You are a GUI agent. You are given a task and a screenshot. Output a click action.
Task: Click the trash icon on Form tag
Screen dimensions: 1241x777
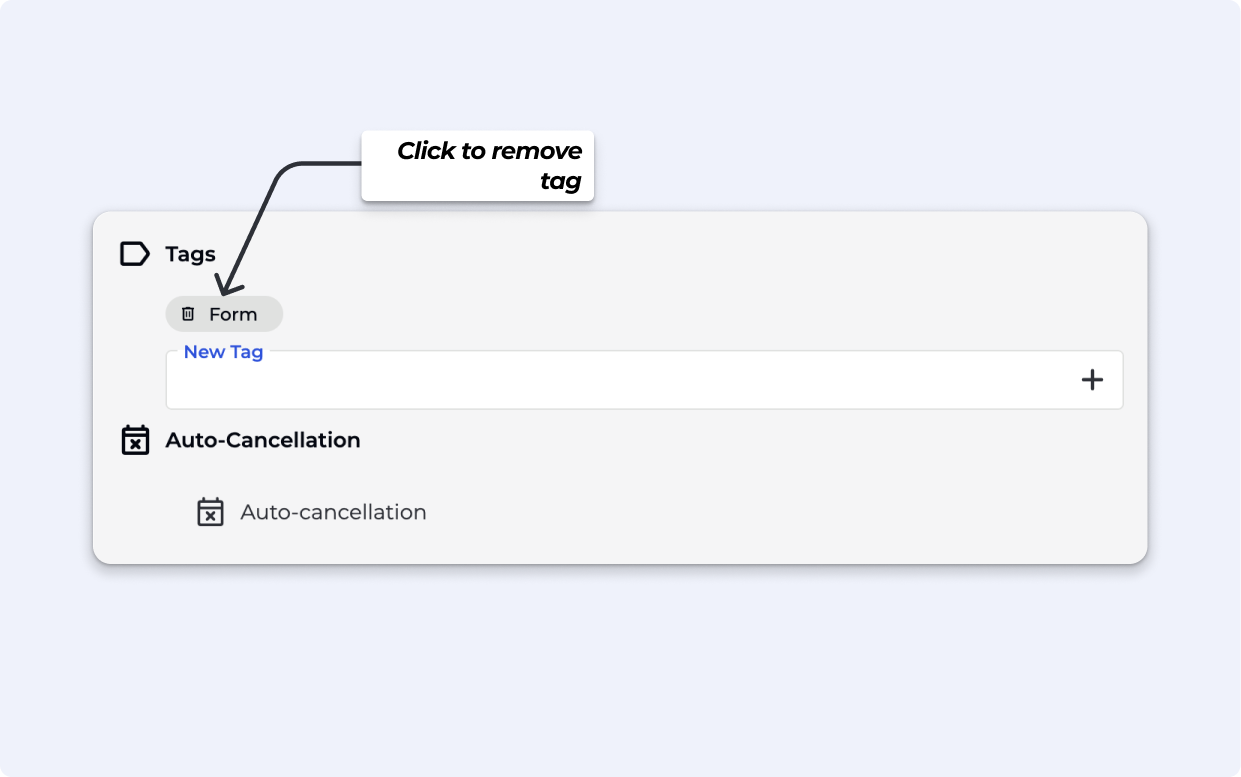[x=188, y=314]
